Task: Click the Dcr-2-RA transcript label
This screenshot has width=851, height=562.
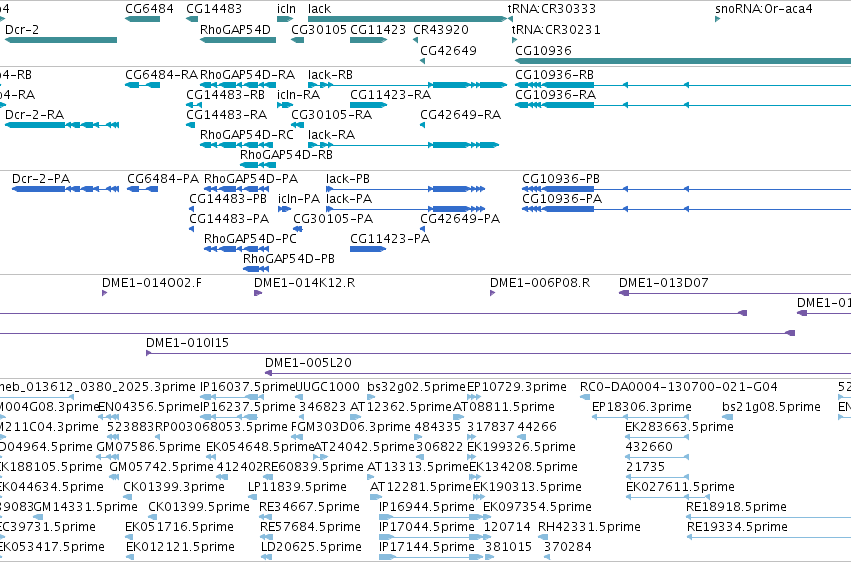Action: point(34,115)
